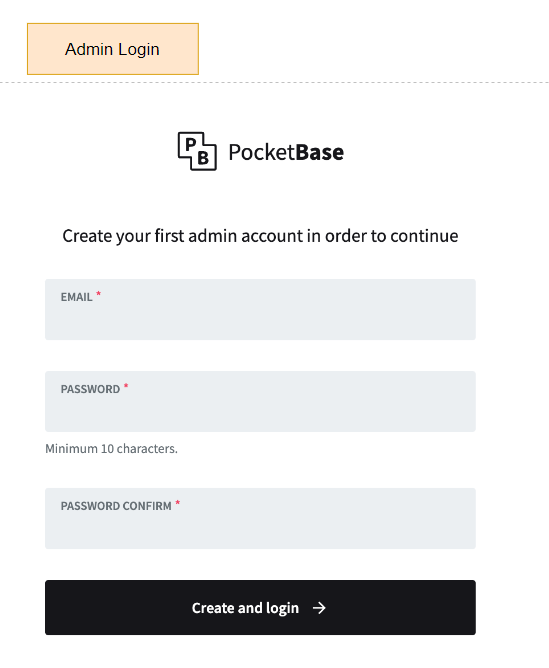Click the PocketBase wordmark text
This screenshot has width=549, height=668.
pos(286,152)
